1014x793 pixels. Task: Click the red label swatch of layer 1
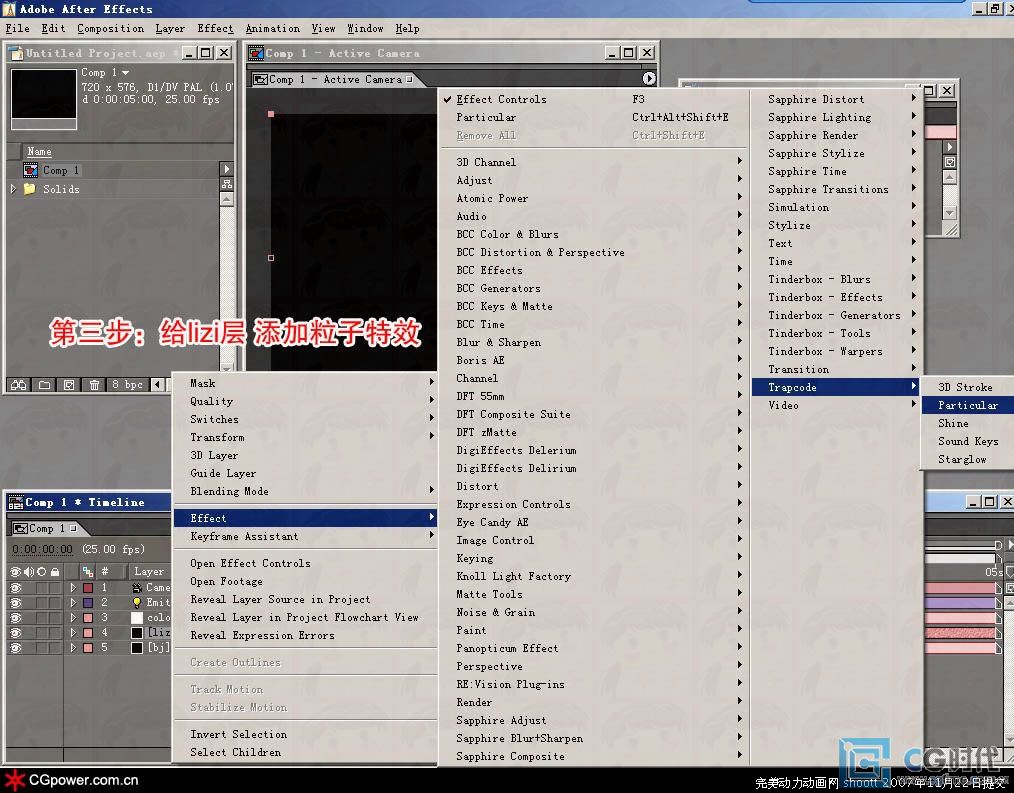pyautogui.click(x=88, y=587)
